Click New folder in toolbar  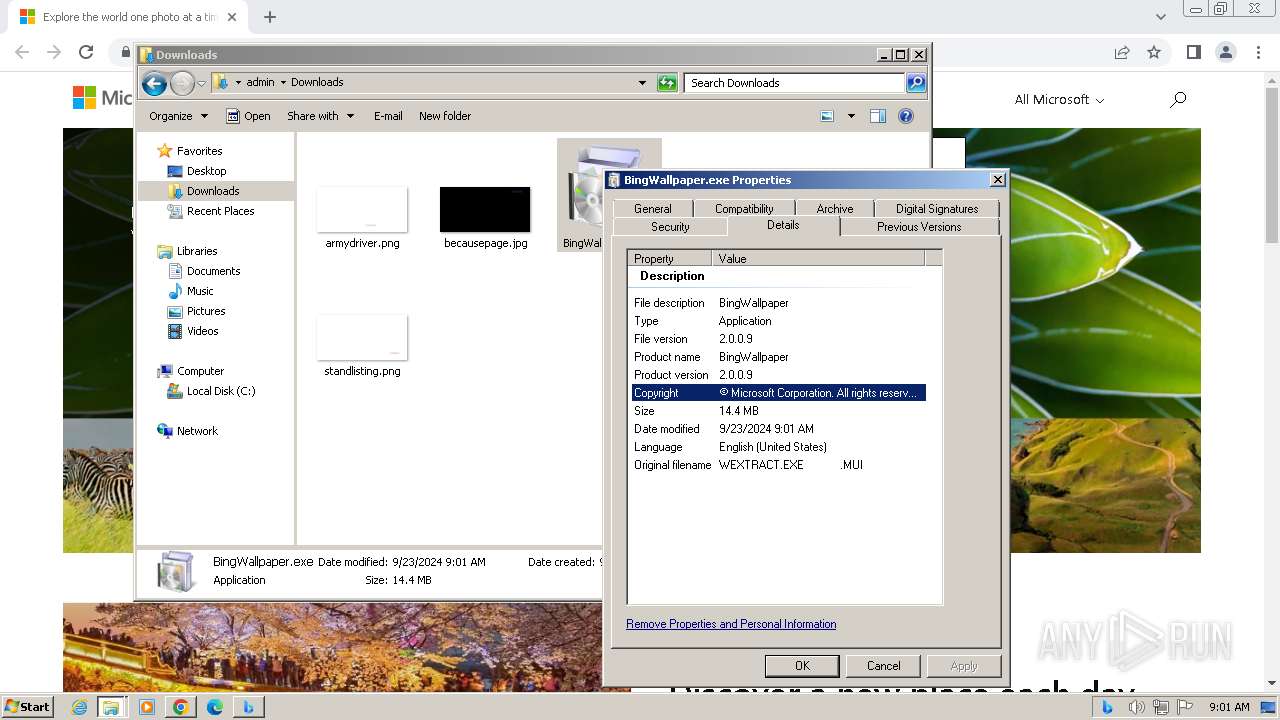coord(445,116)
